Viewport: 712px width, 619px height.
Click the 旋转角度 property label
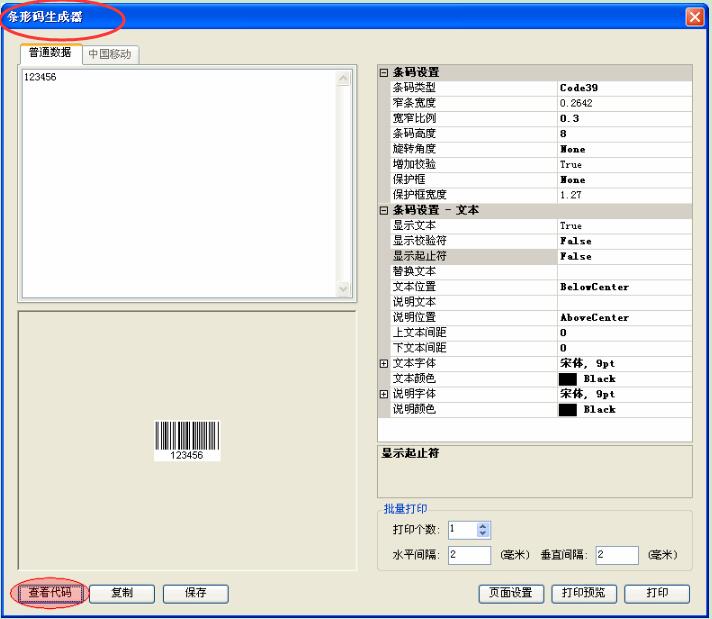[x=414, y=149]
